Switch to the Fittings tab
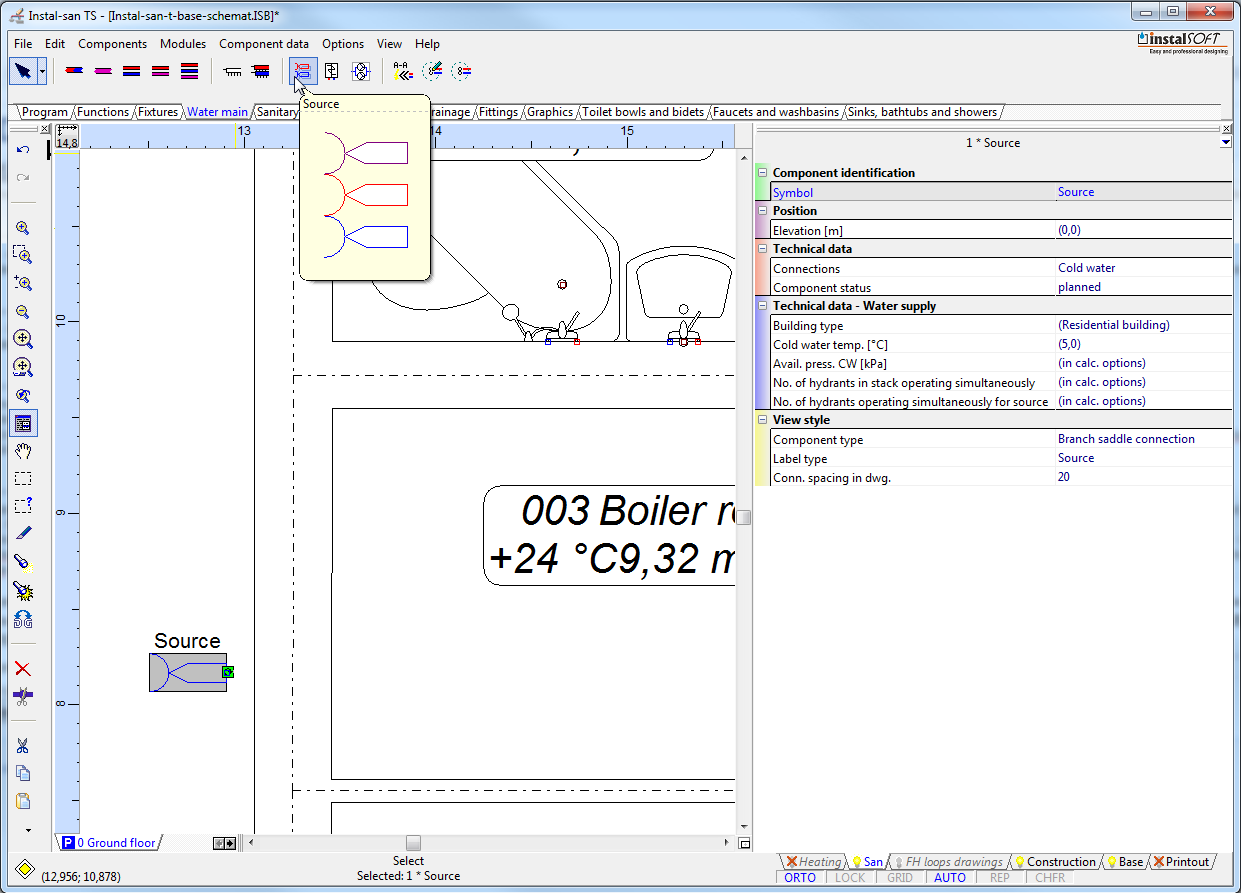The image size is (1241, 893). [x=498, y=112]
